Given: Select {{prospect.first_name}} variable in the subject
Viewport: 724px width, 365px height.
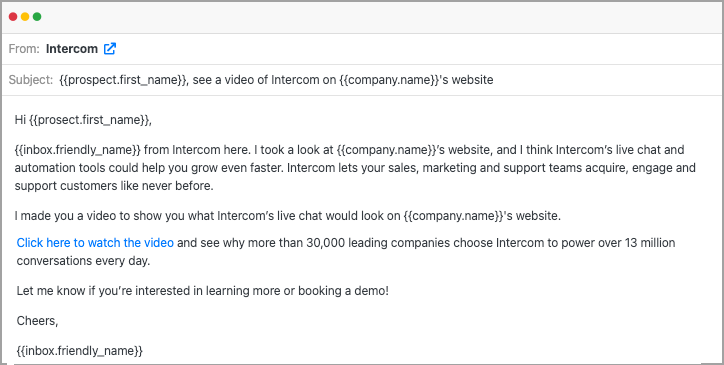Looking at the screenshot, I should coord(123,80).
